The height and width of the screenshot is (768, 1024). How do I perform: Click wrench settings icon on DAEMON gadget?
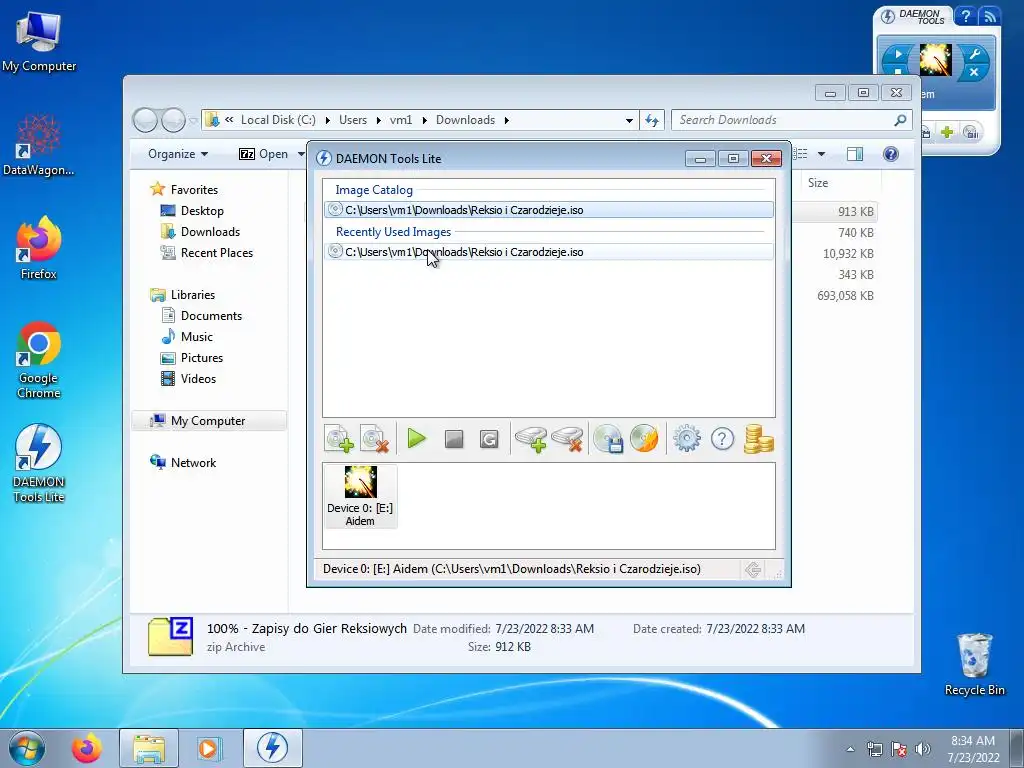[x=974, y=54]
